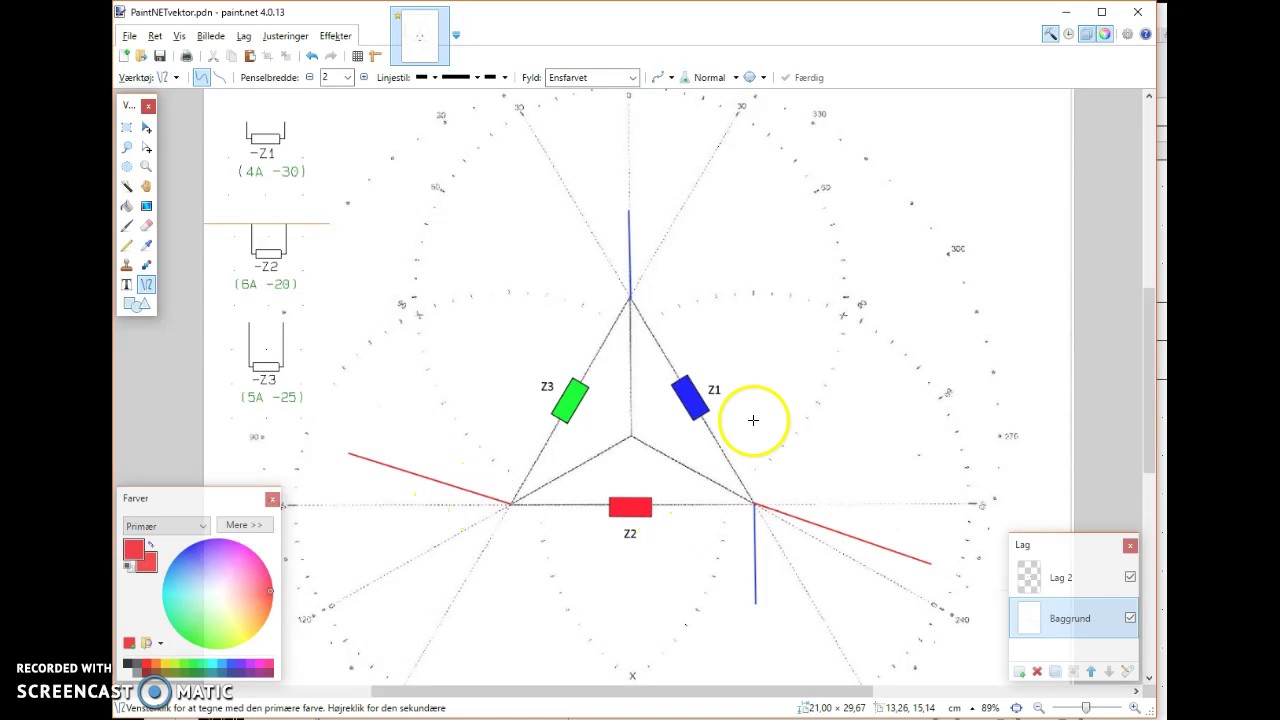Select the Ellipse Select tool
Image resolution: width=1280 pixels, height=720 pixels.
pyautogui.click(x=127, y=167)
